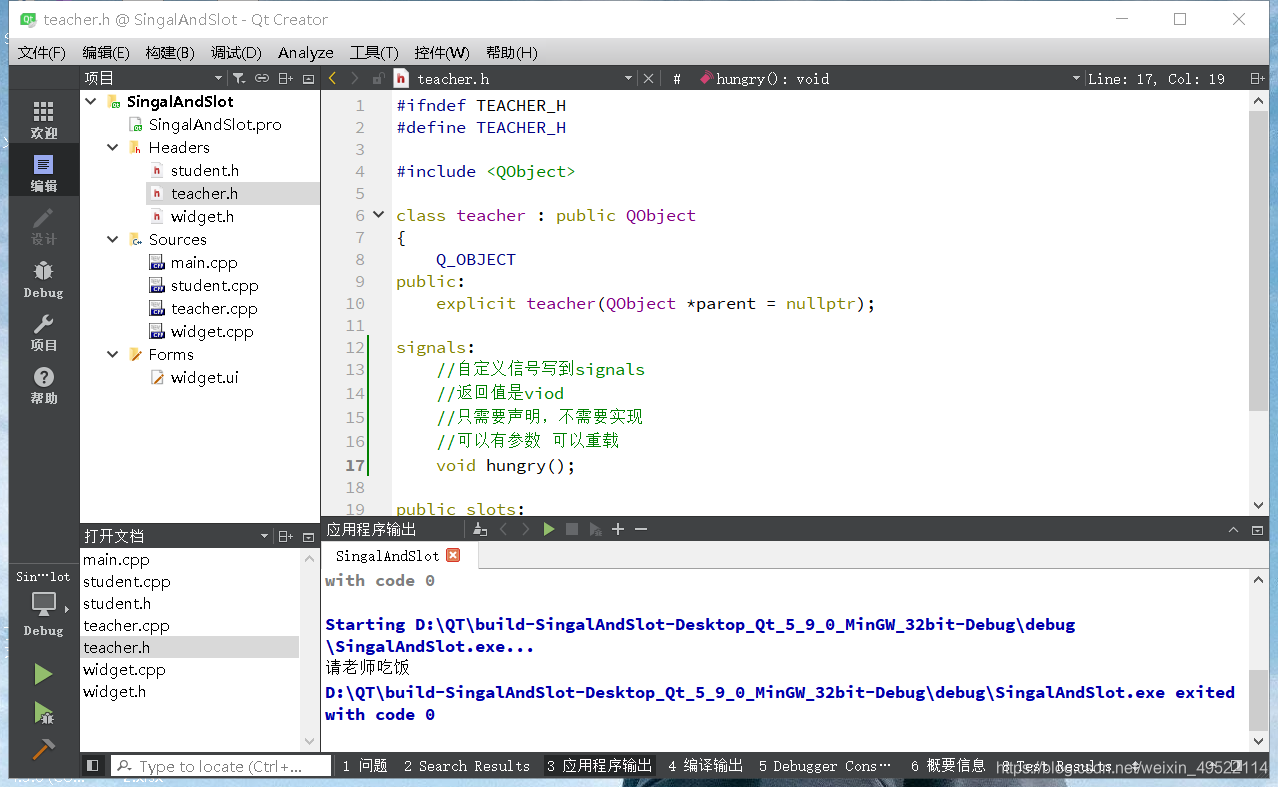Screen dimensions: 1278x787
Task: Switch to Debug mode in the sidebar
Action: (x=43, y=279)
